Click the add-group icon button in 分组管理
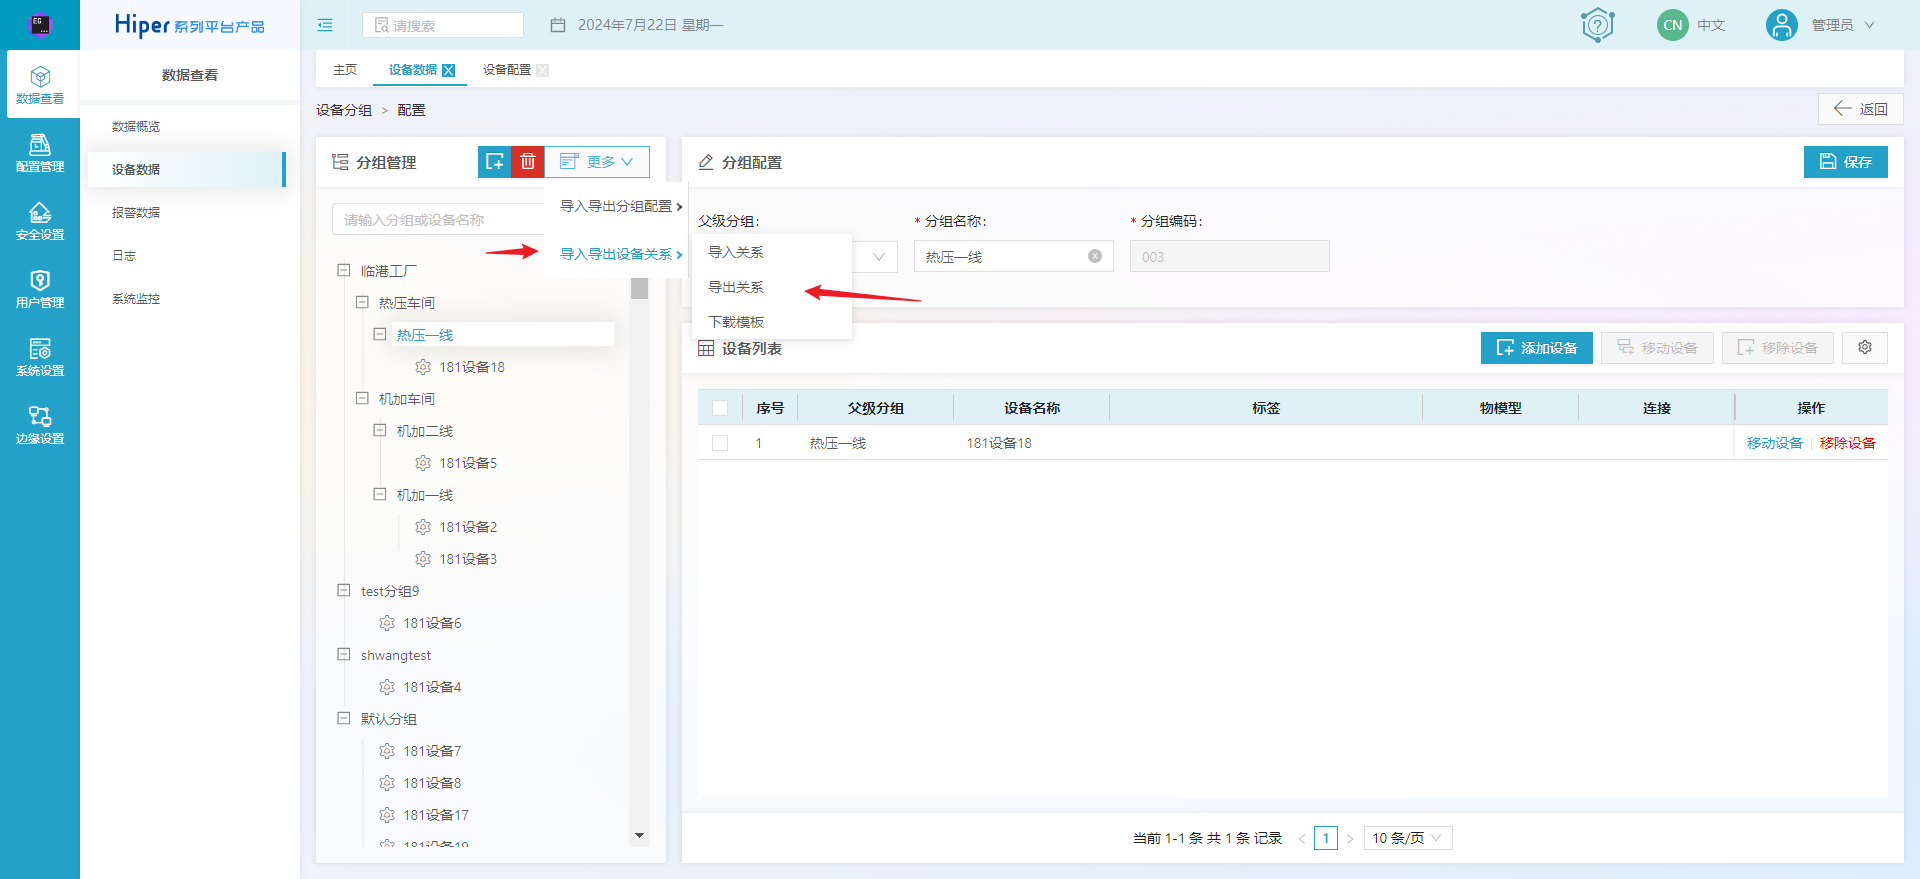1920x879 pixels. click(x=495, y=162)
